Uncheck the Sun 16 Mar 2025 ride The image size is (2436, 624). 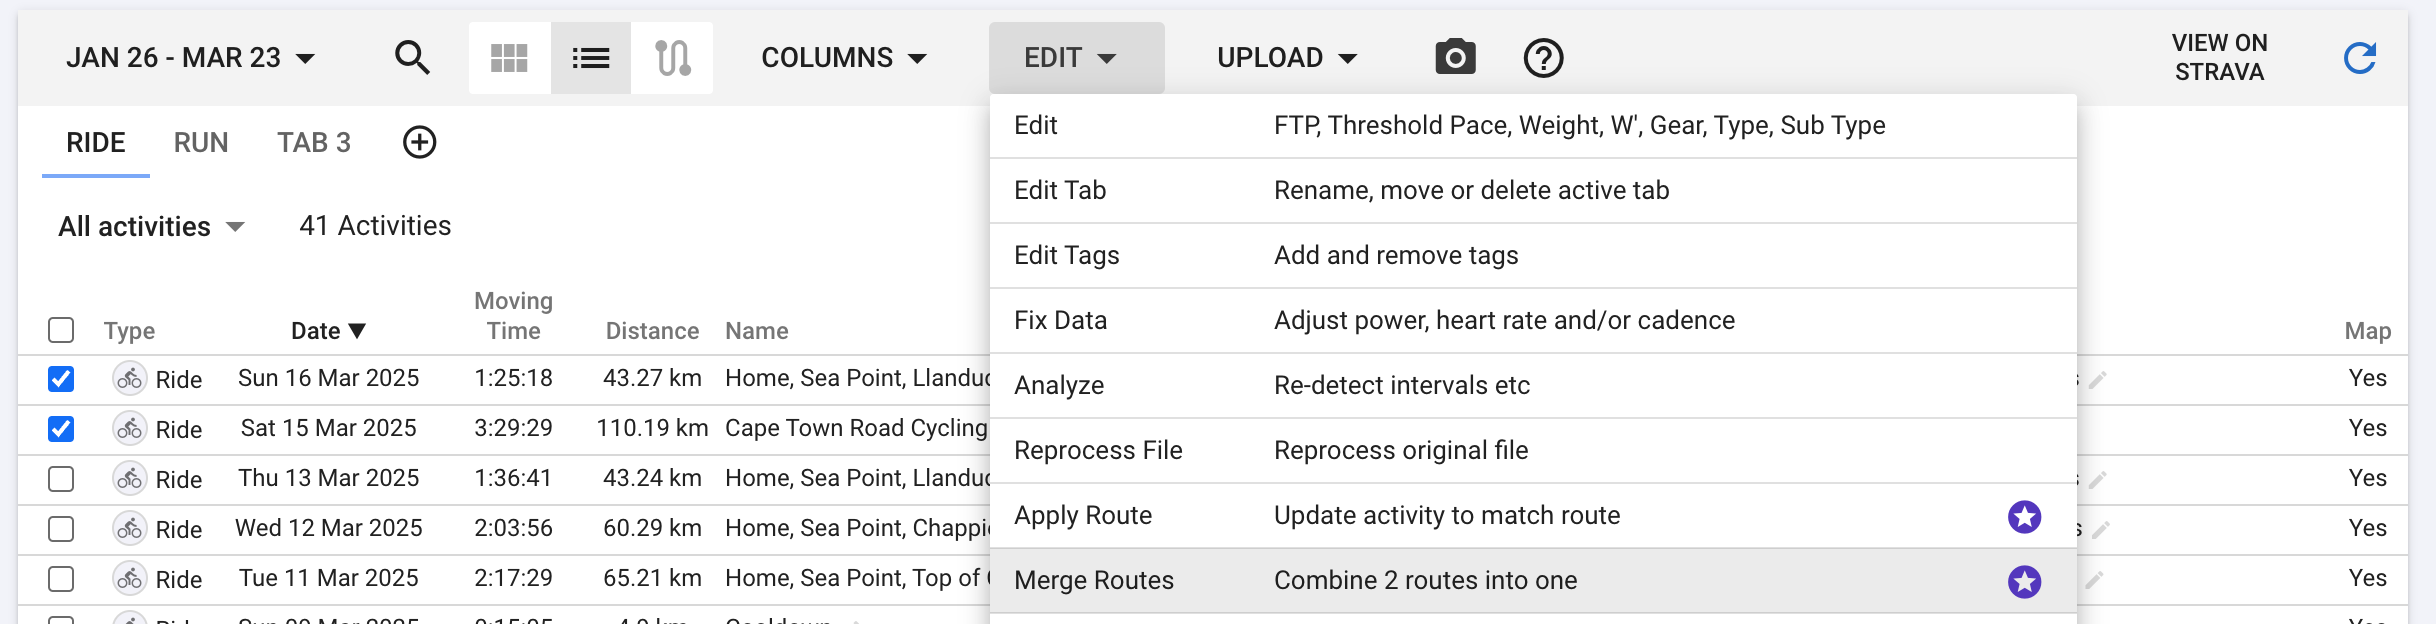(61, 379)
